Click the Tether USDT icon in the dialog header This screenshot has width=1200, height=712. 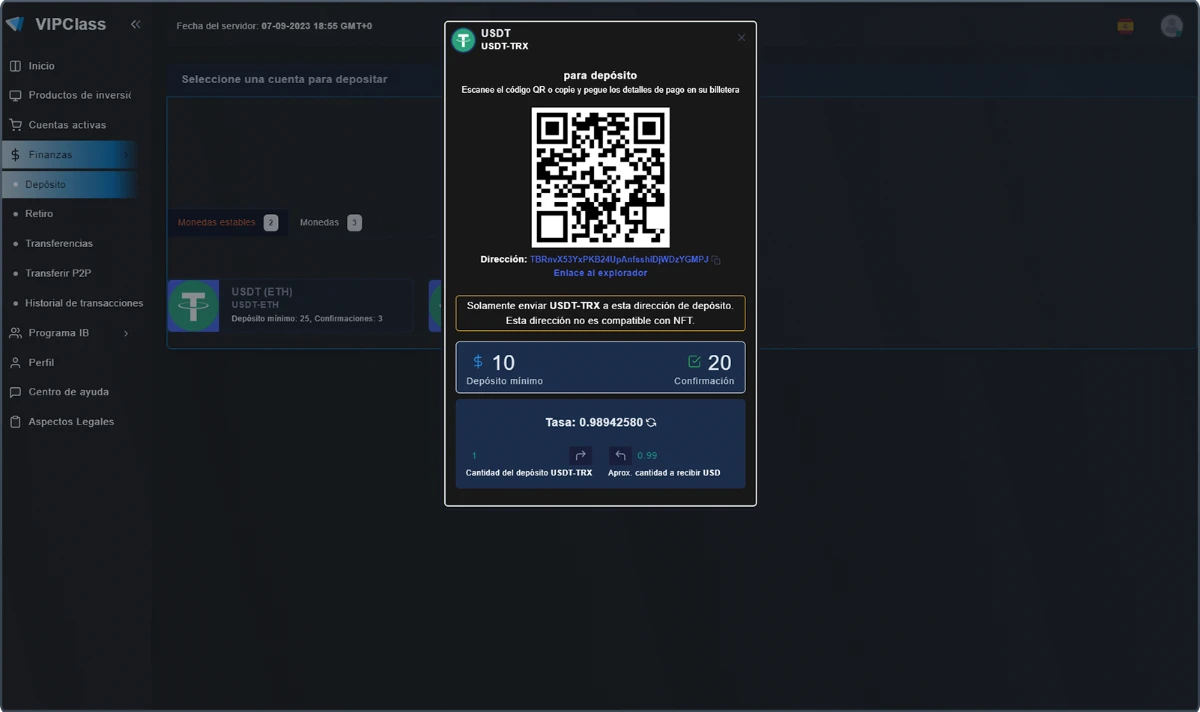coord(463,40)
